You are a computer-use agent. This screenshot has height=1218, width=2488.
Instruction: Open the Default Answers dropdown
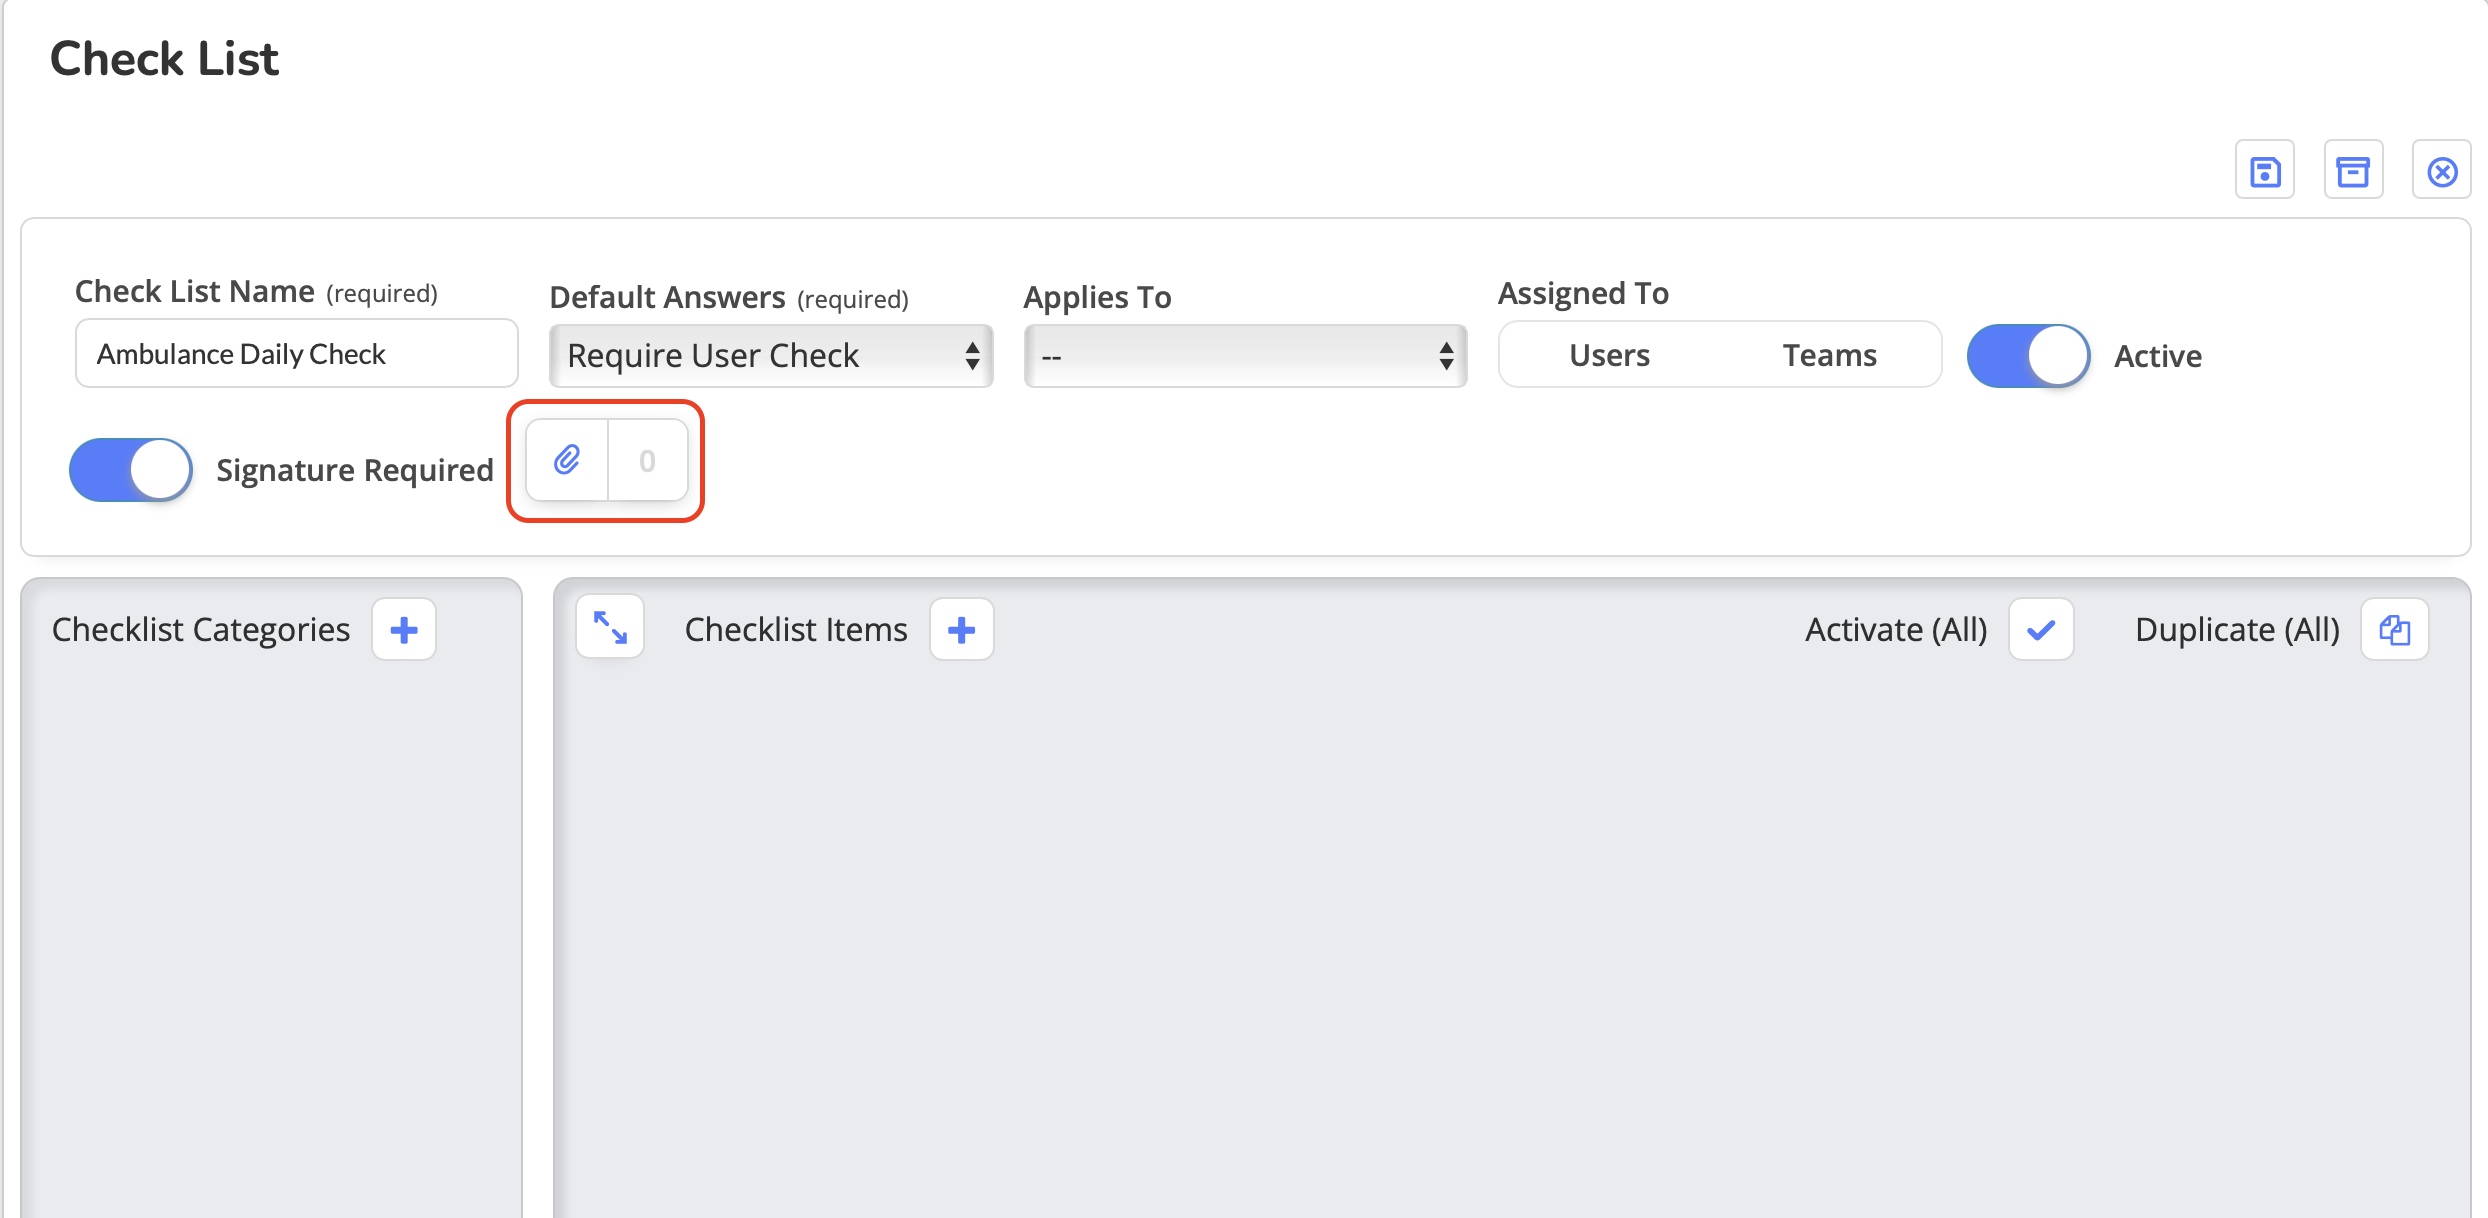click(771, 356)
